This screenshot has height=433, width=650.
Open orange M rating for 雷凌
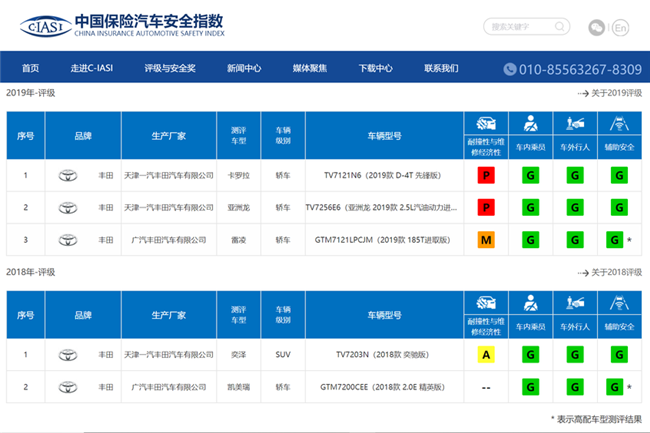[x=486, y=239]
